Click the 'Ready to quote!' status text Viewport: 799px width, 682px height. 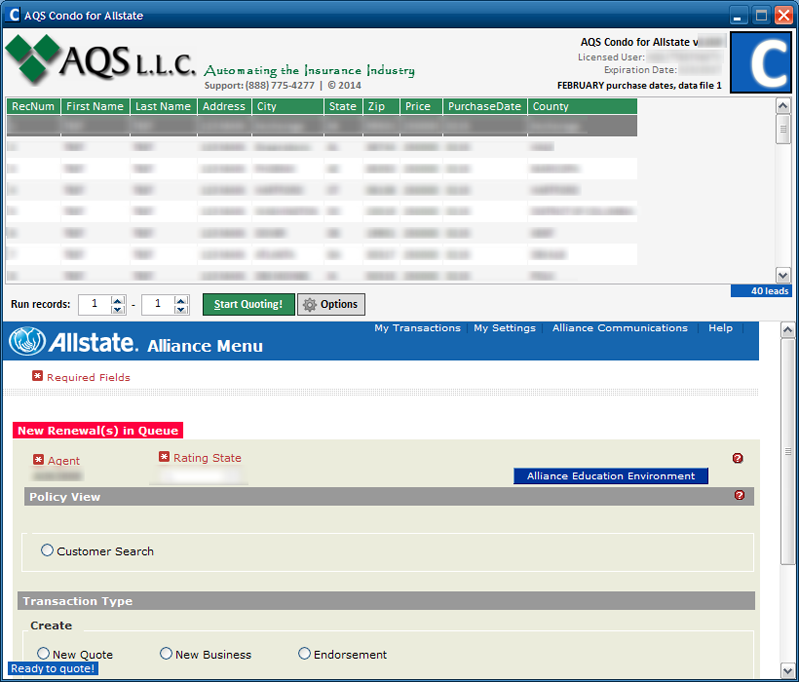click(x=52, y=668)
